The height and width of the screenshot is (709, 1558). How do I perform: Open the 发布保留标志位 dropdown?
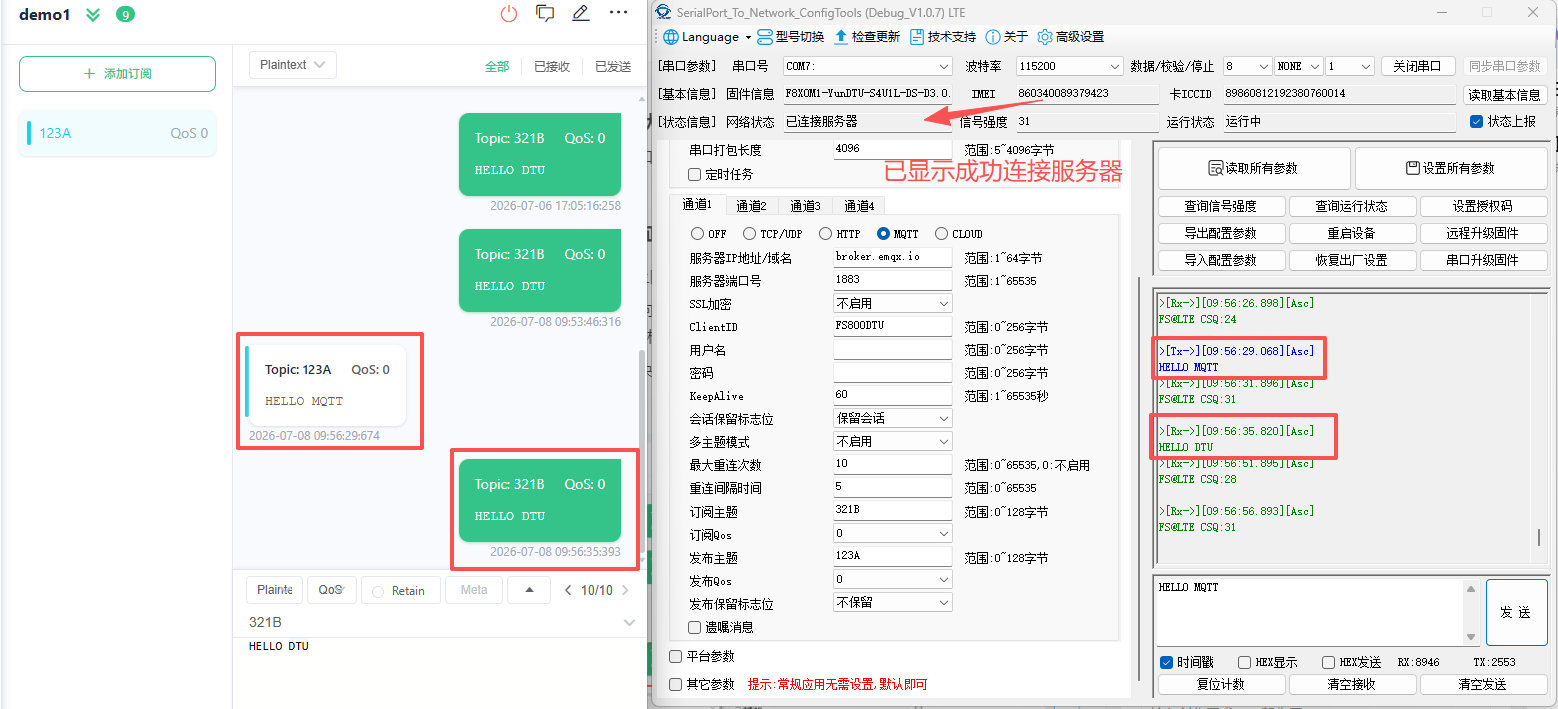click(x=893, y=602)
